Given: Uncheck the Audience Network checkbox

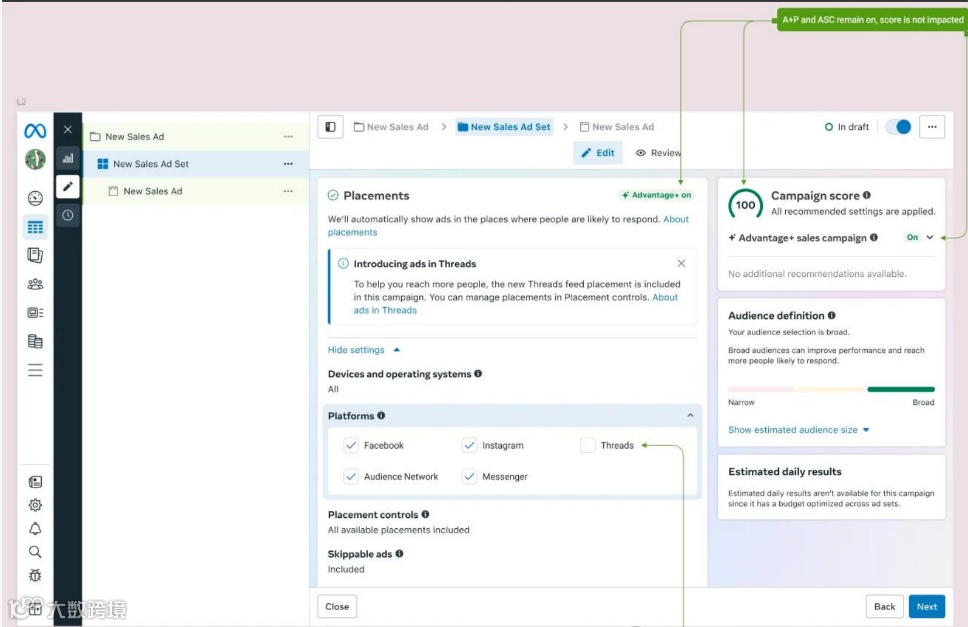Looking at the screenshot, I should coord(351,476).
